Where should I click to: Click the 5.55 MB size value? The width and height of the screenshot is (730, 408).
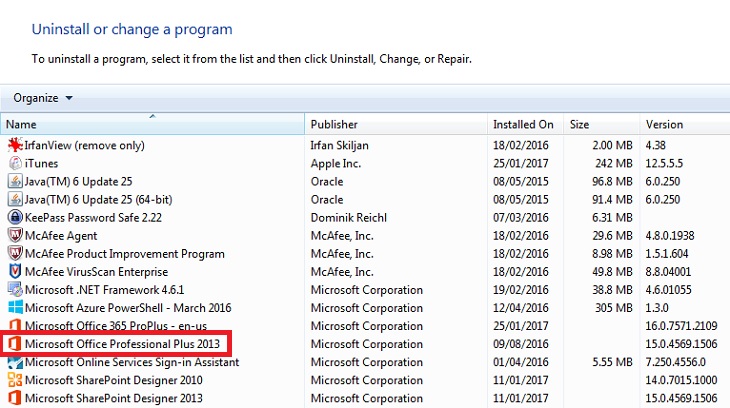(x=612, y=362)
